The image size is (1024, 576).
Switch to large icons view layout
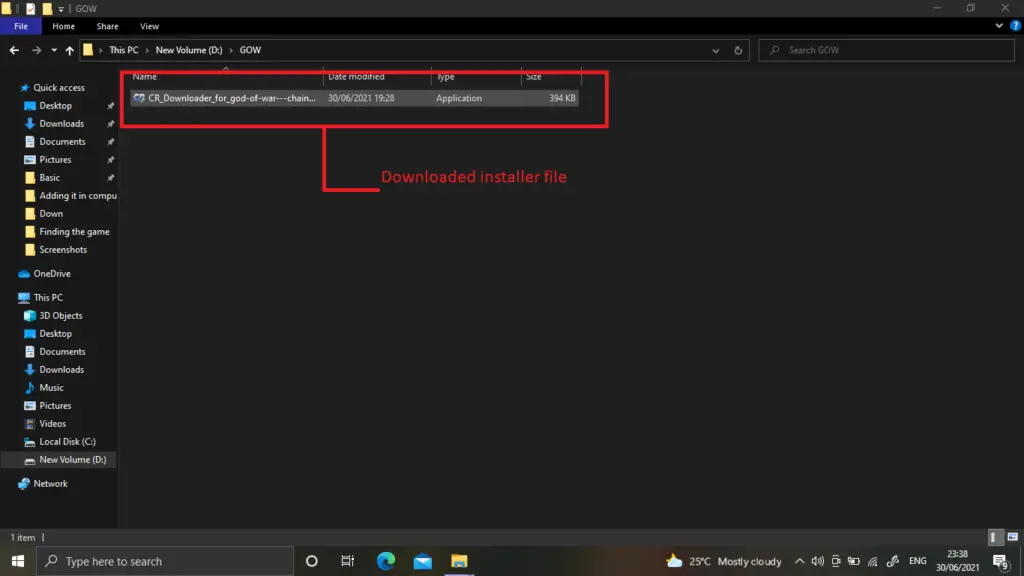[1012, 537]
